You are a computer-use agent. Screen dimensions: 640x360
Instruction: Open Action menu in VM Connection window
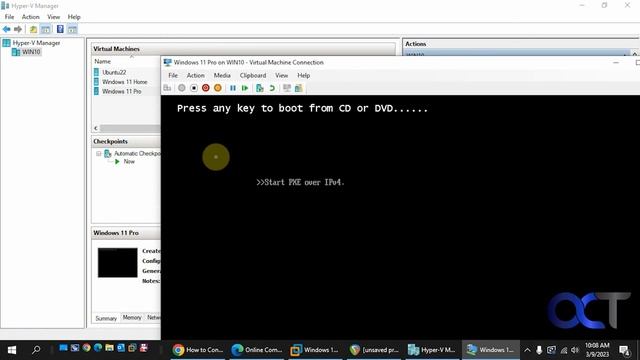[x=196, y=76]
